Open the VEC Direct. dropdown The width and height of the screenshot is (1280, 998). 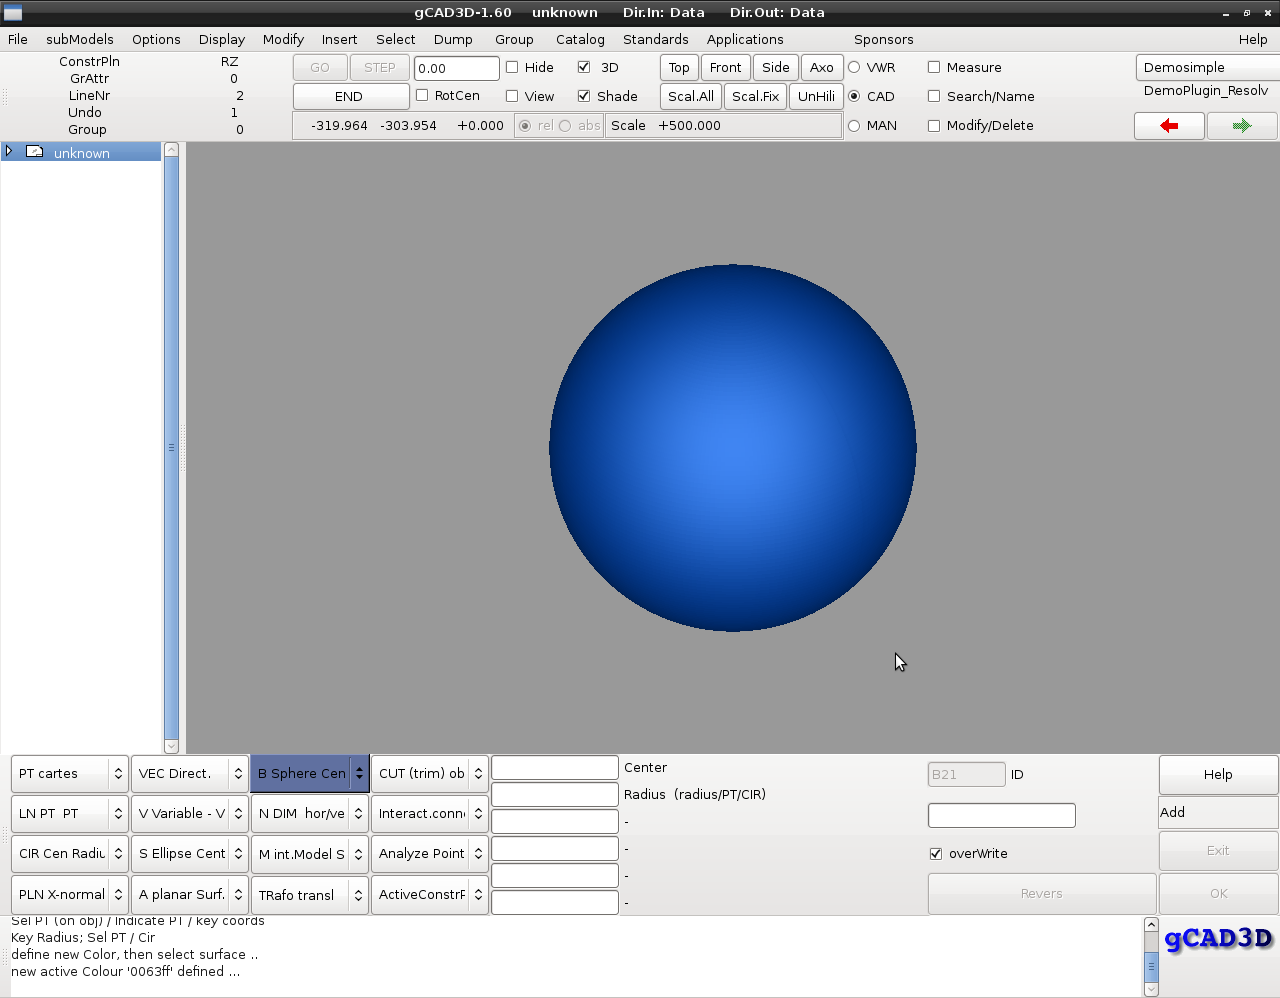[189, 773]
